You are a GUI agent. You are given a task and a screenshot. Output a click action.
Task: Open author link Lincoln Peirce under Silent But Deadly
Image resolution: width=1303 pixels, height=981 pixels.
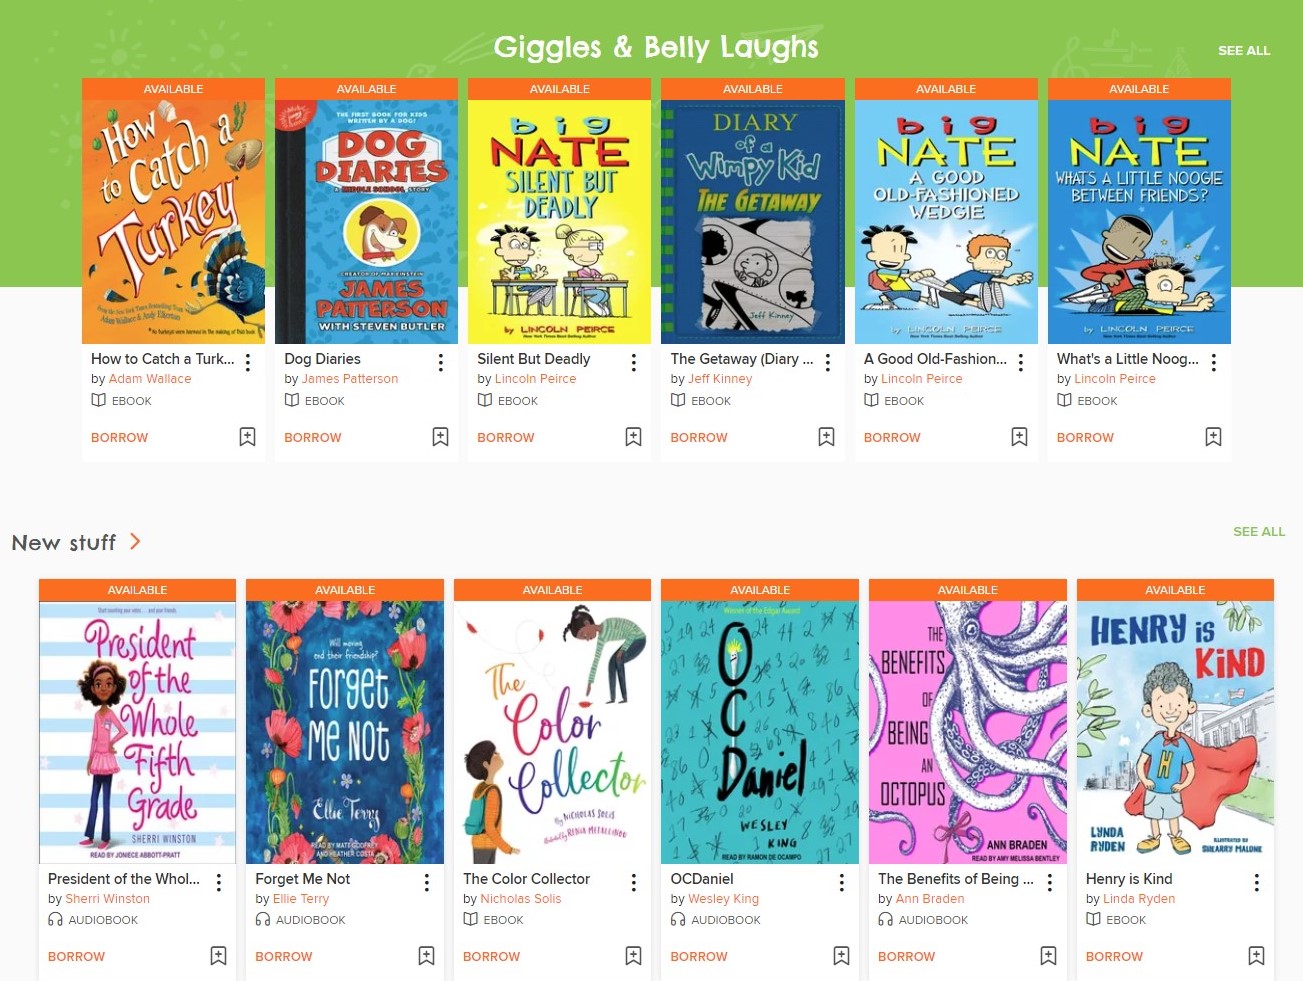point(535,379)
